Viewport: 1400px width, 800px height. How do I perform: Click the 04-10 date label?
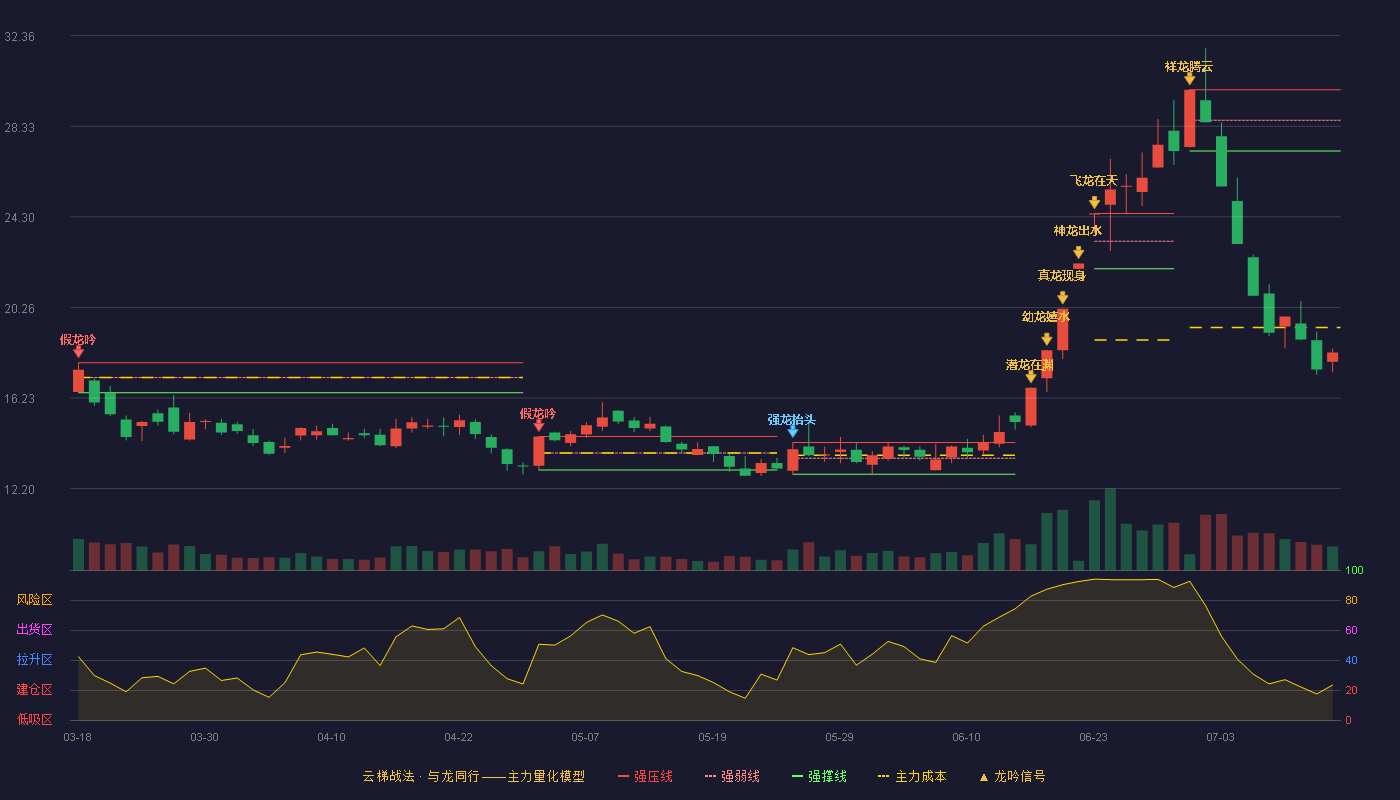[331, 737]
